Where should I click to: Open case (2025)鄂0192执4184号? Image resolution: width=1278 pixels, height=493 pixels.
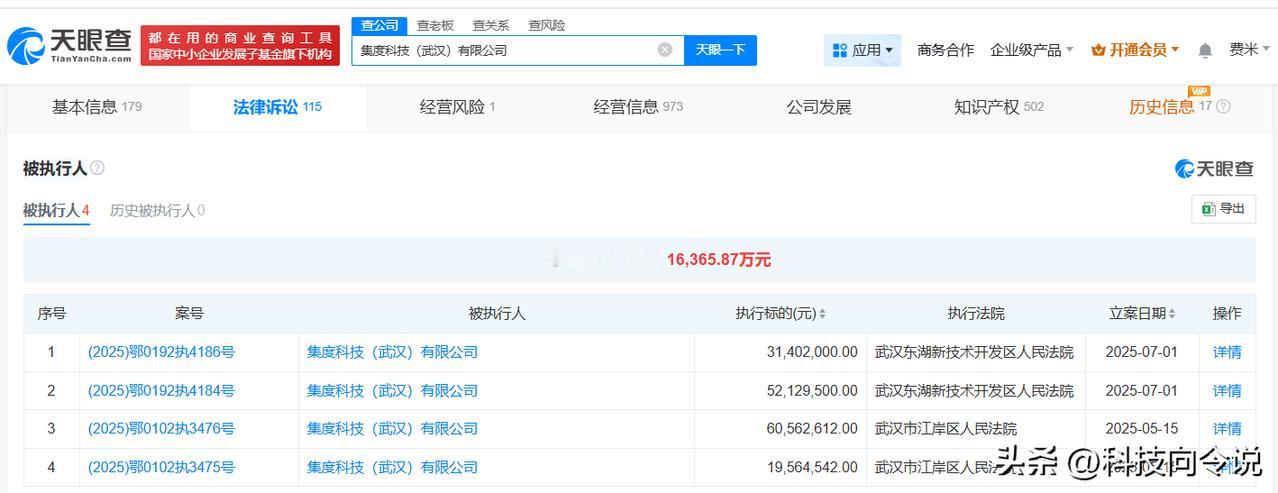point(161,390)
